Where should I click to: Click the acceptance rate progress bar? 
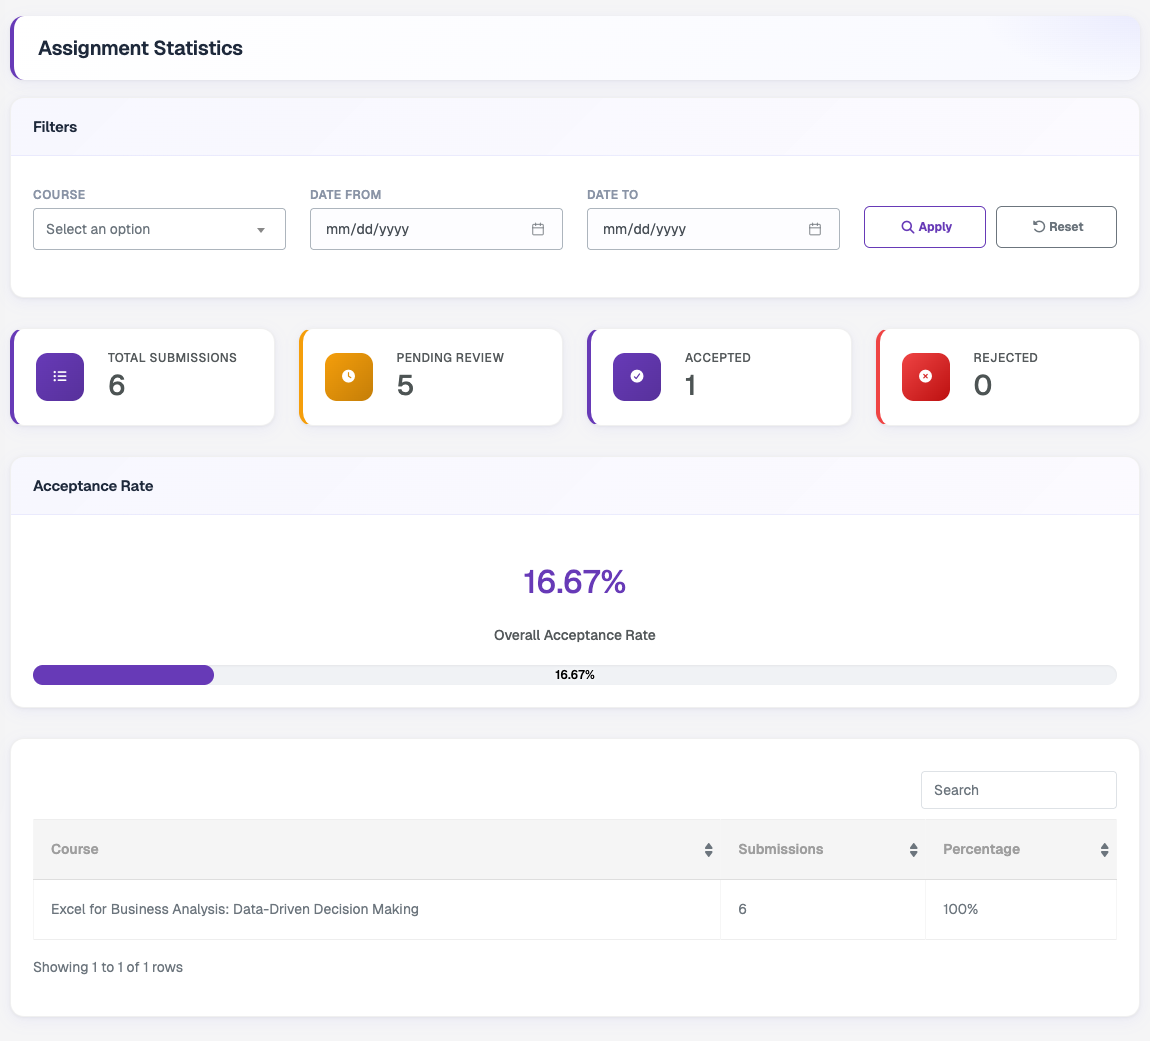[x=575, y=675]
